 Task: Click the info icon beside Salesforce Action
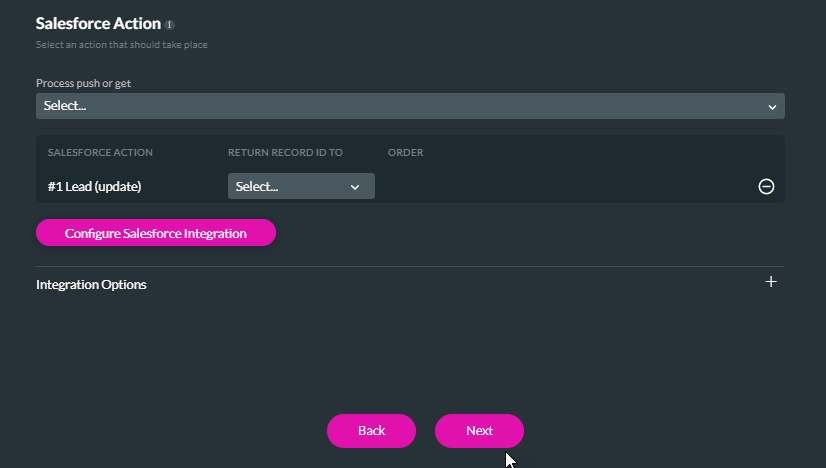coord(169,25)
